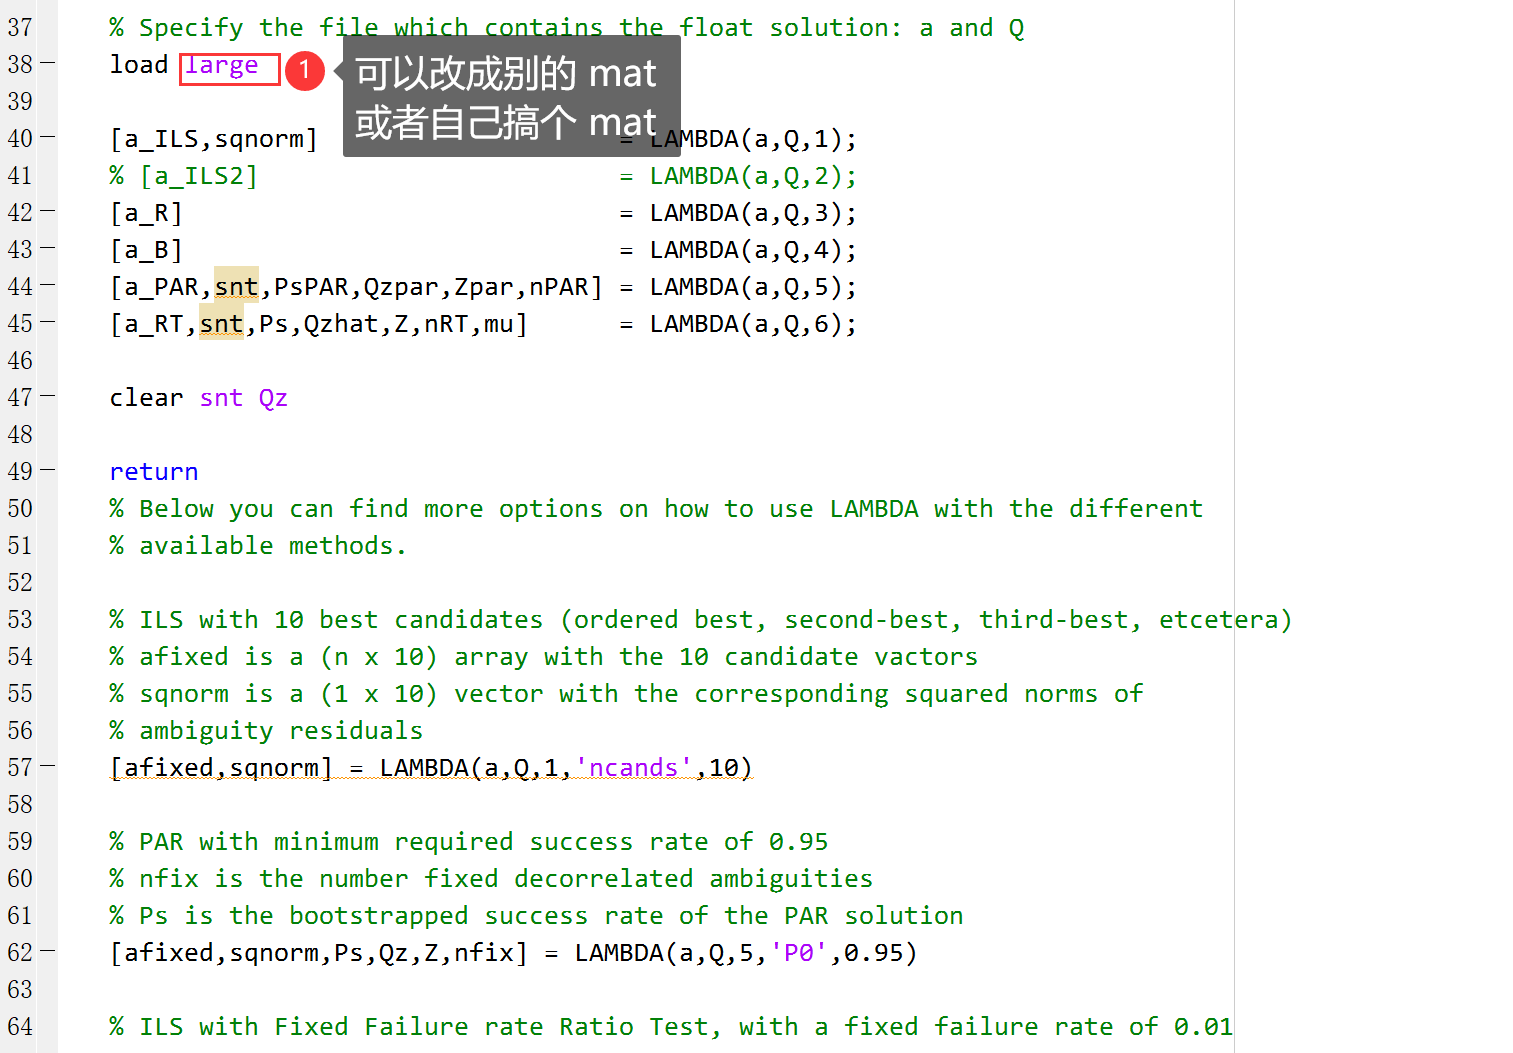Click comment '% ambiguity residuals'

(266, 731)
